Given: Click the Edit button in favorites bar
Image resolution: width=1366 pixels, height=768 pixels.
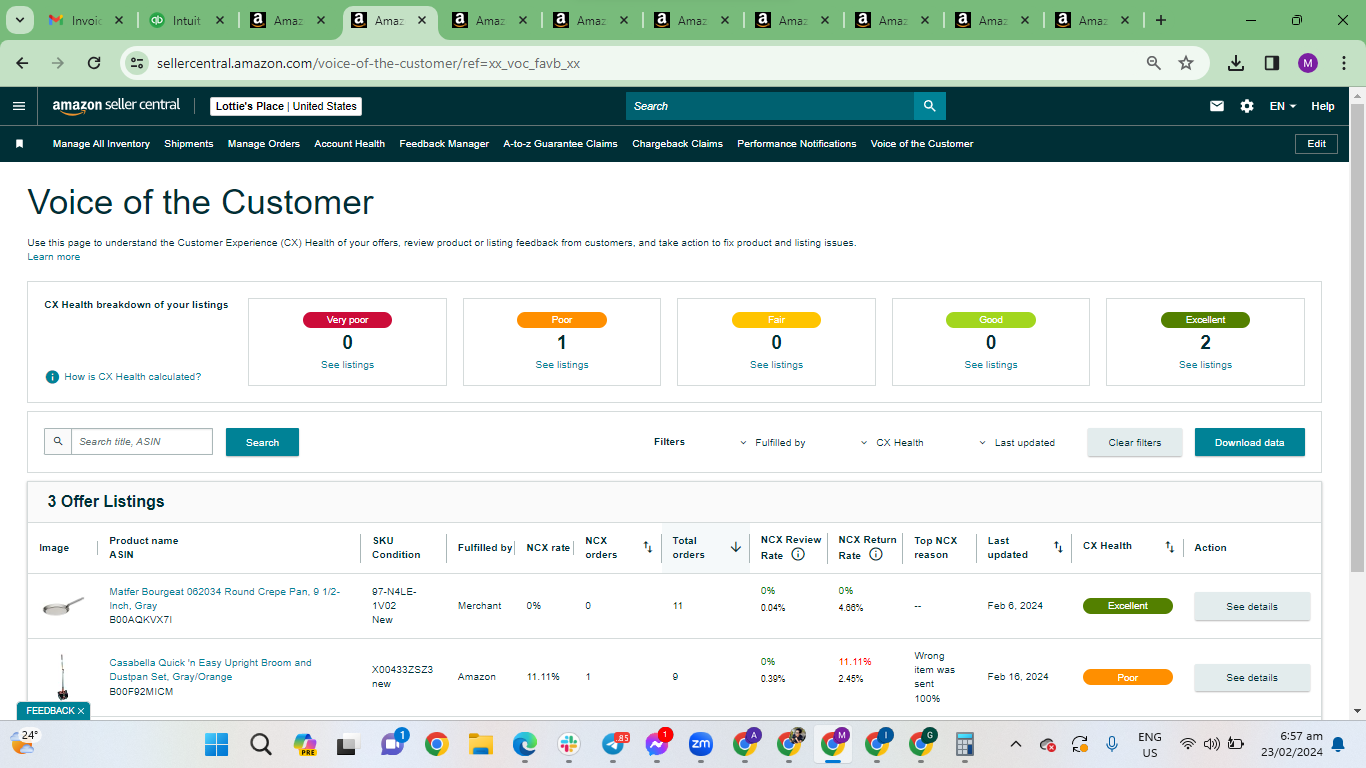Looking at the screenshot, I should [x=1317, y=144].
